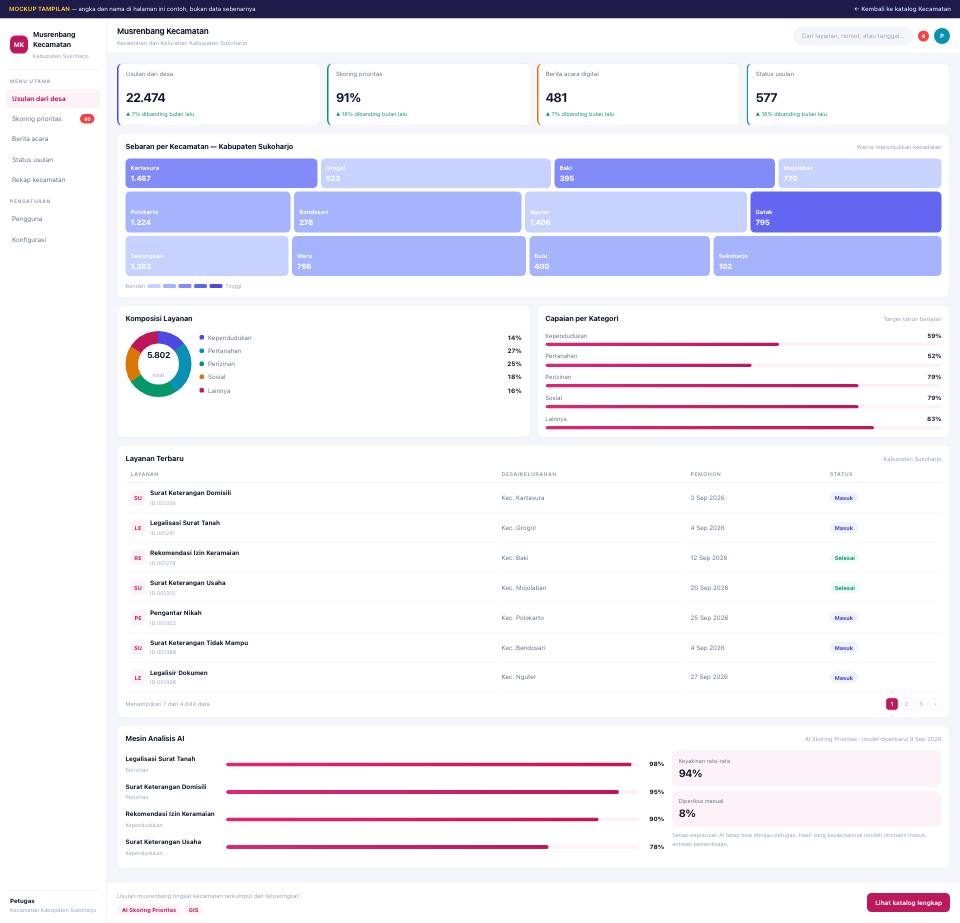
Task: Click Lainnya legend color dot
Action: click(202, 390)
